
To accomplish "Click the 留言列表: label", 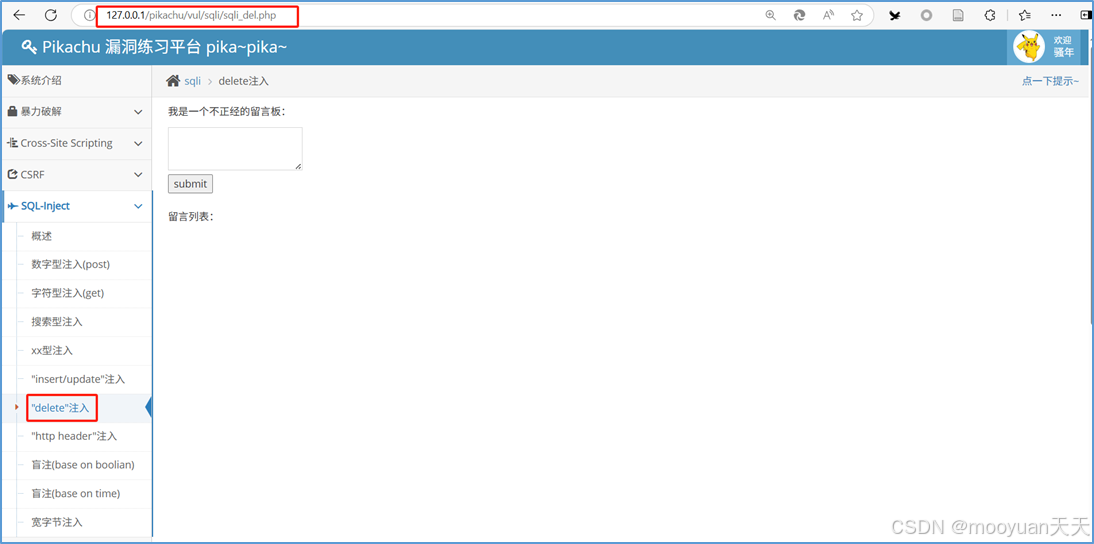I will tap(190, 217).
